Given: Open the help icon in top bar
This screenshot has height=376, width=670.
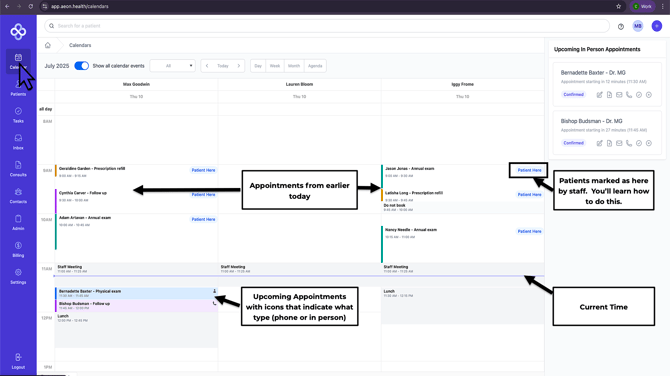Looking at the screenshot, I should tap(621, 26).
